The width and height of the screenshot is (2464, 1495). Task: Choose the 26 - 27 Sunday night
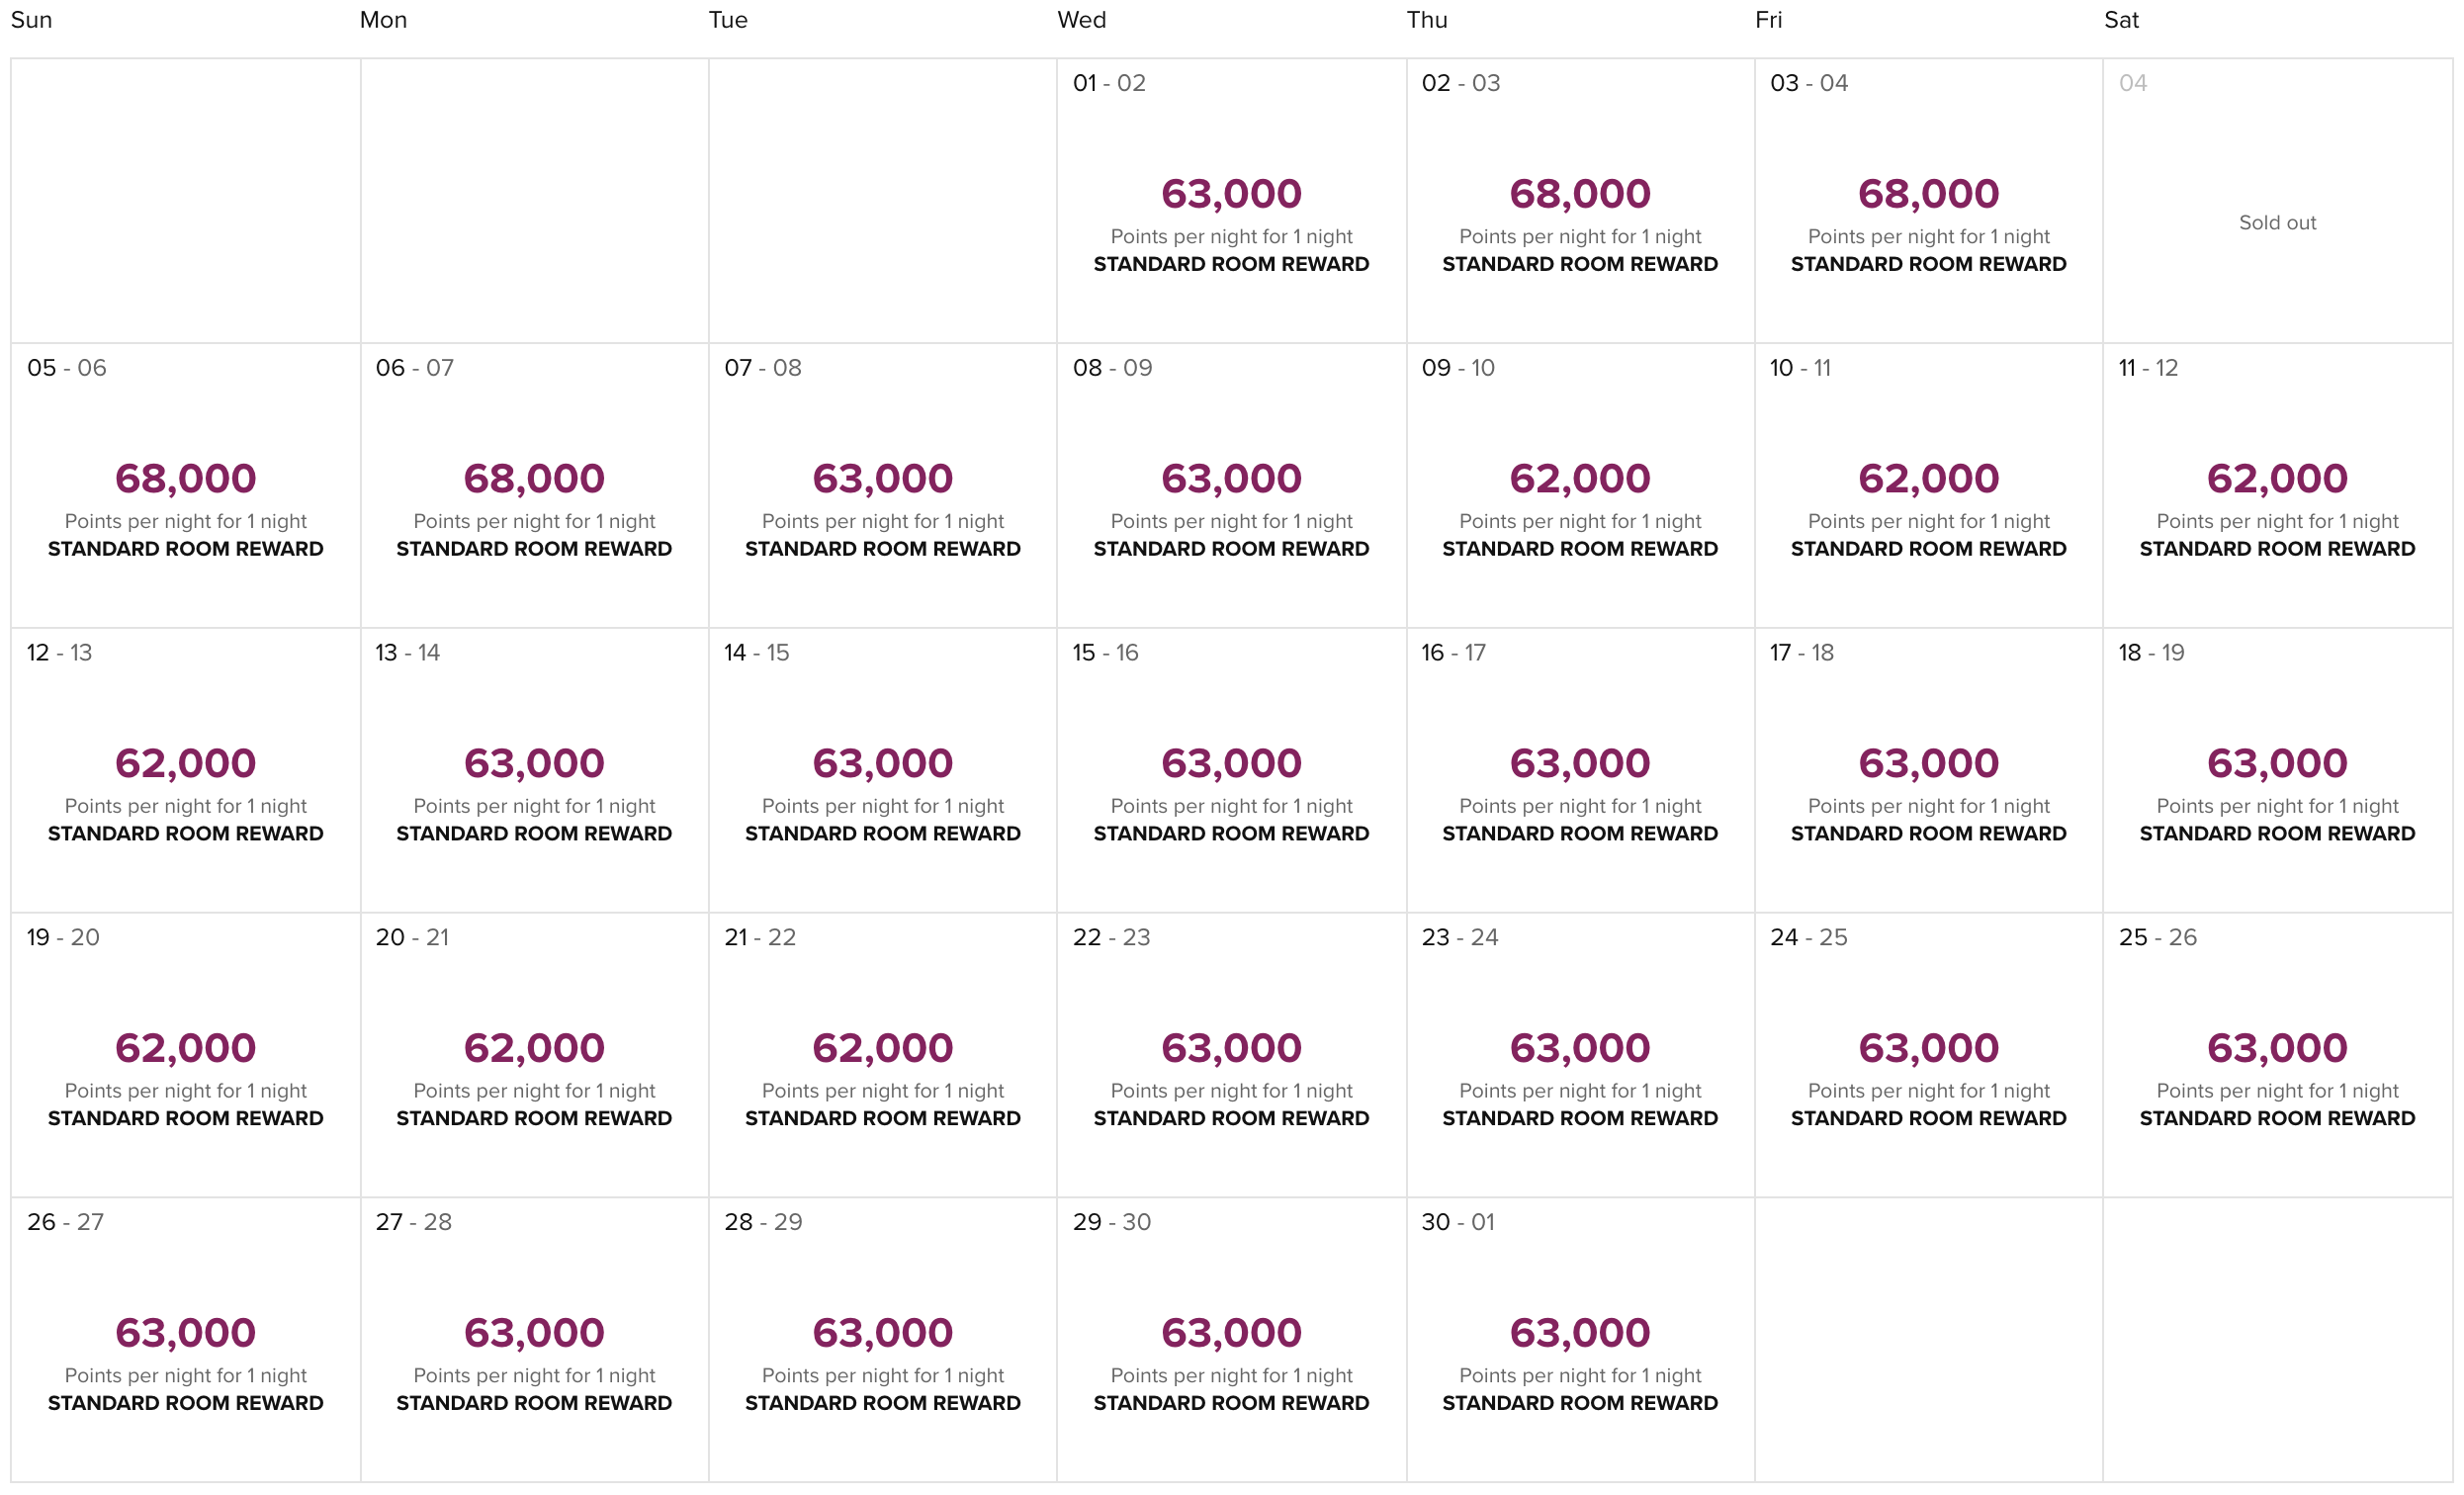click(x=186, y=1339)
